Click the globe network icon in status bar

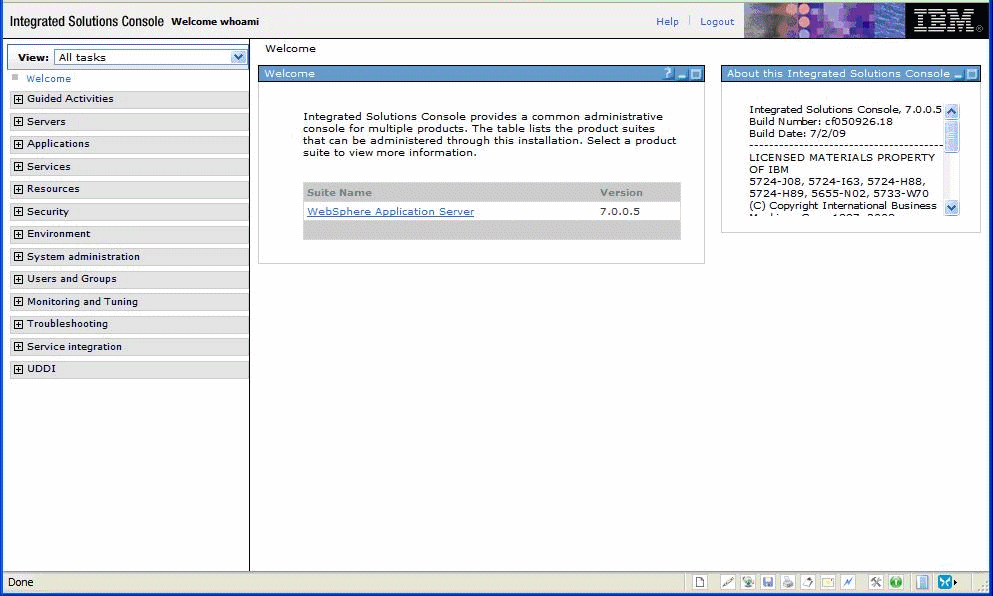[x=748, y=582]
